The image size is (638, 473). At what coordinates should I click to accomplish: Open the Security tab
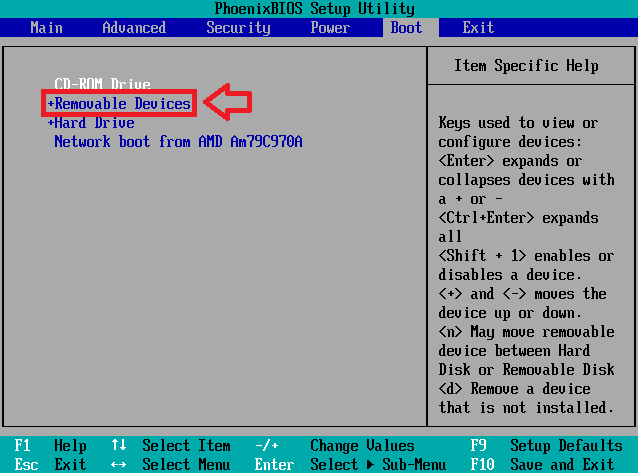238,28
